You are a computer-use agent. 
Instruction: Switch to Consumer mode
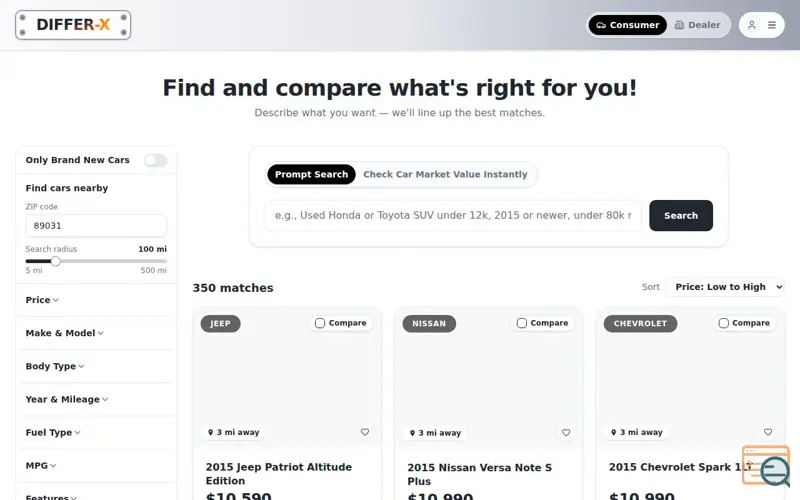[628, 25]
